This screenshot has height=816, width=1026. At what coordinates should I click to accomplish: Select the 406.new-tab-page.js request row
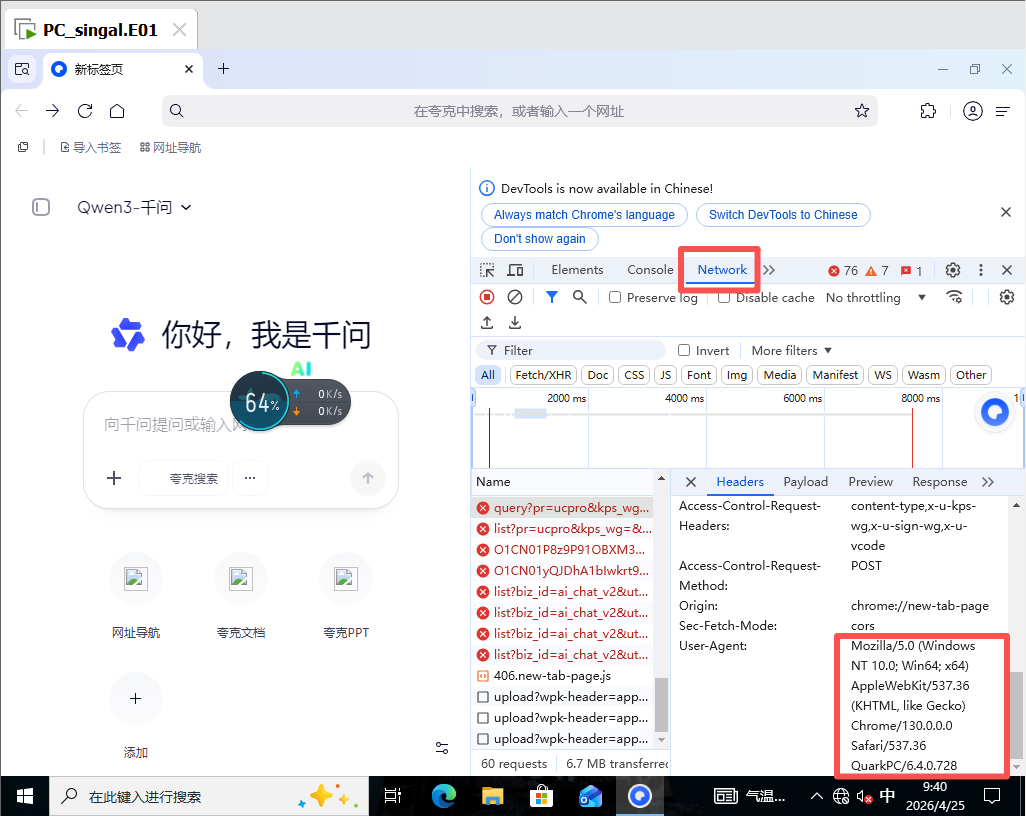point(563,676)
